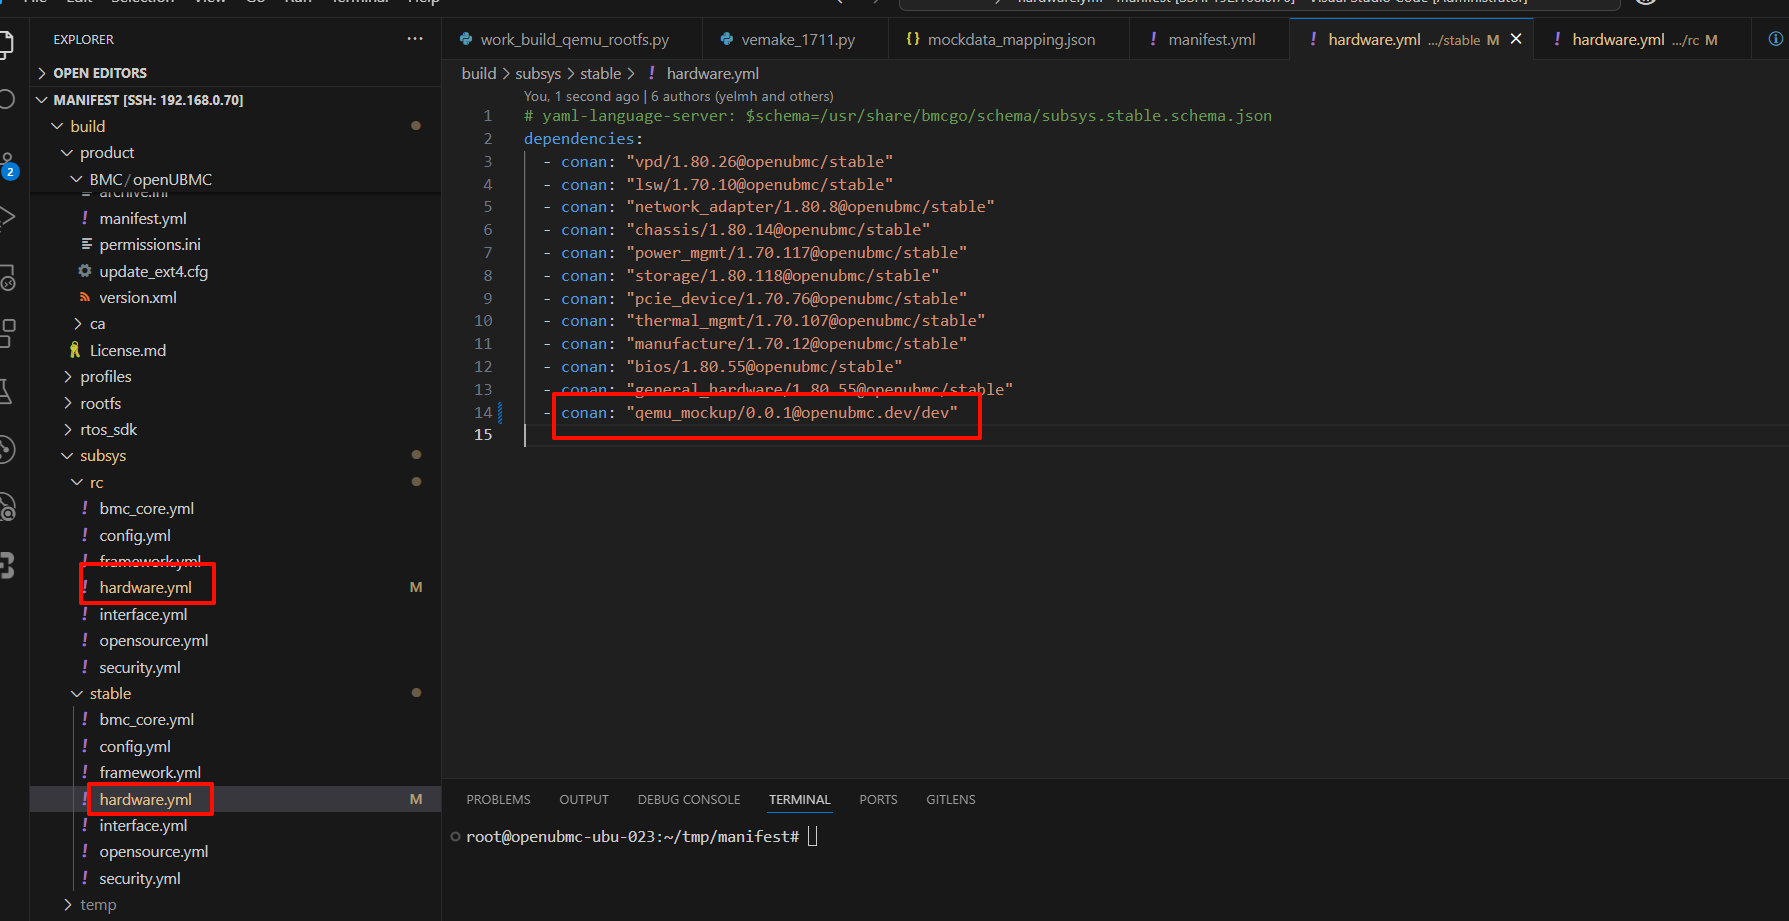Viewport: 1789px width, 921px height.
Task: Expand the OPEN EDITORS section
Action: click(99, 73)
